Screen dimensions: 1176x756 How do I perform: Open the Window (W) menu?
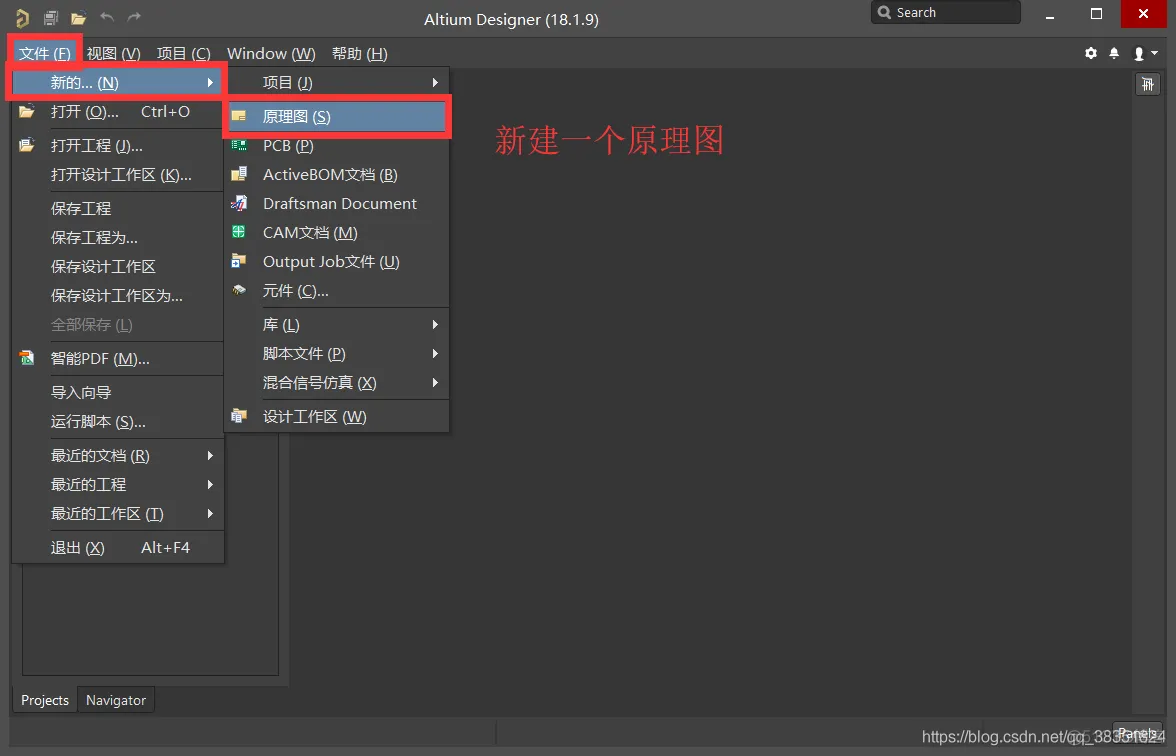tap(271, 53)
